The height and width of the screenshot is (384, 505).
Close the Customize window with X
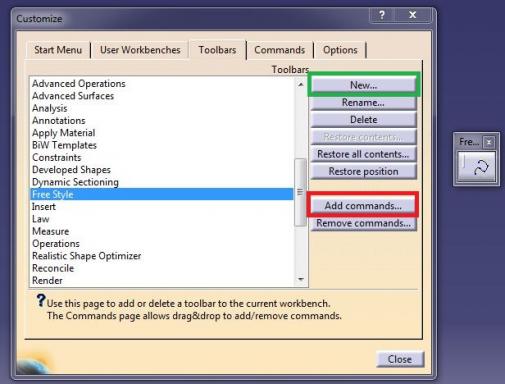coord(413,15)
